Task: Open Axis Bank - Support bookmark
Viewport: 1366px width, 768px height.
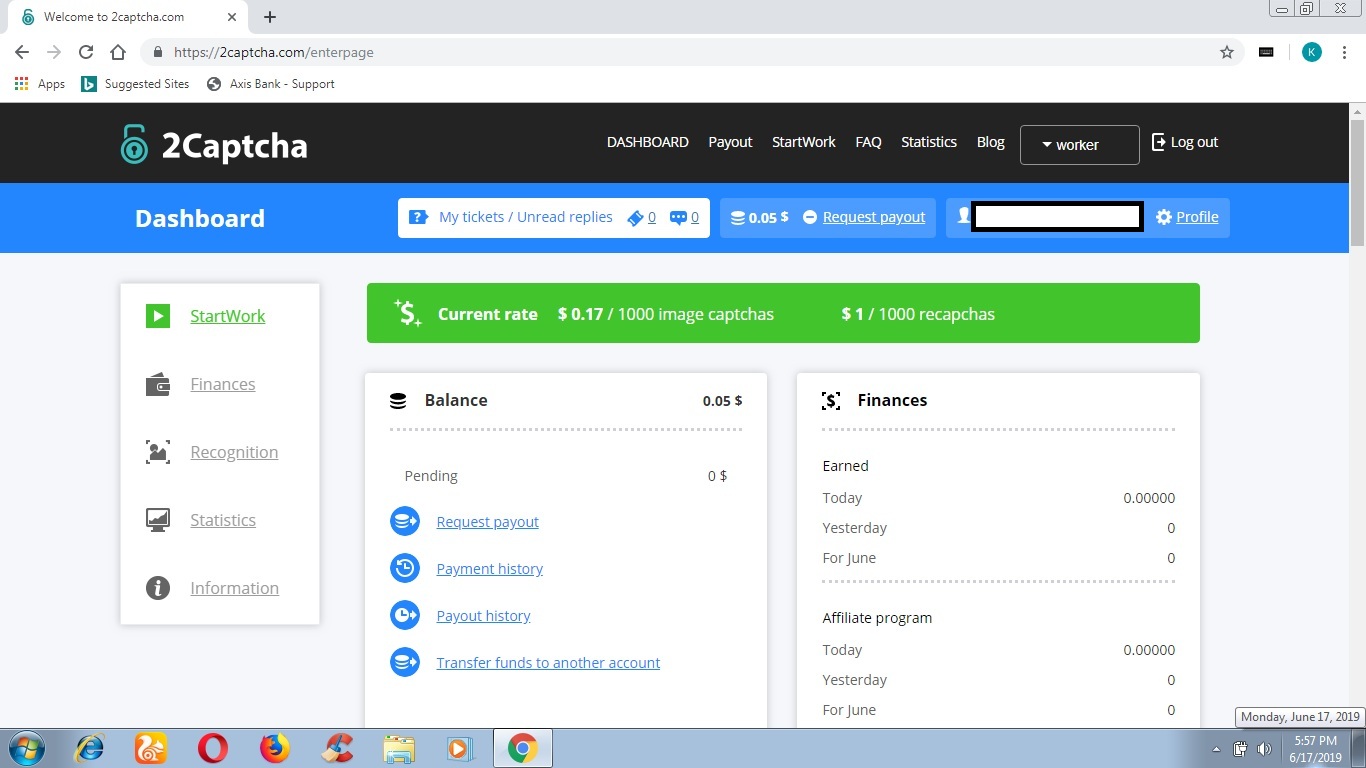Action: (x=270, y=84)
